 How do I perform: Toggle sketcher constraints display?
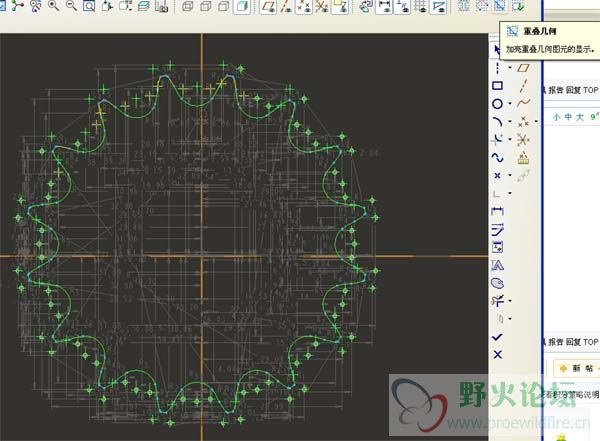click(402, 7)
